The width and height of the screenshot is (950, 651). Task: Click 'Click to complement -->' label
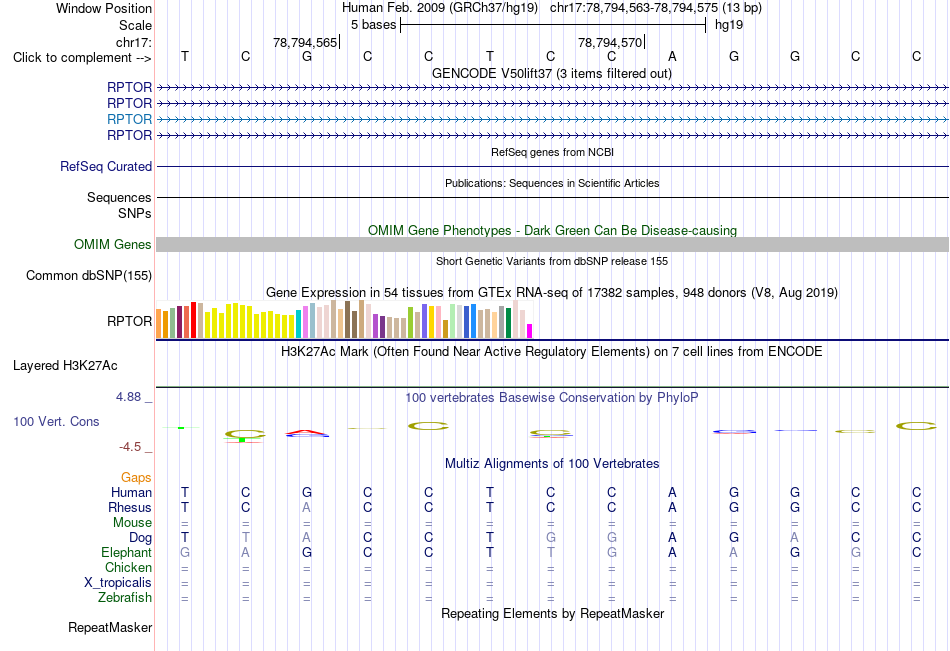(82, 58)
